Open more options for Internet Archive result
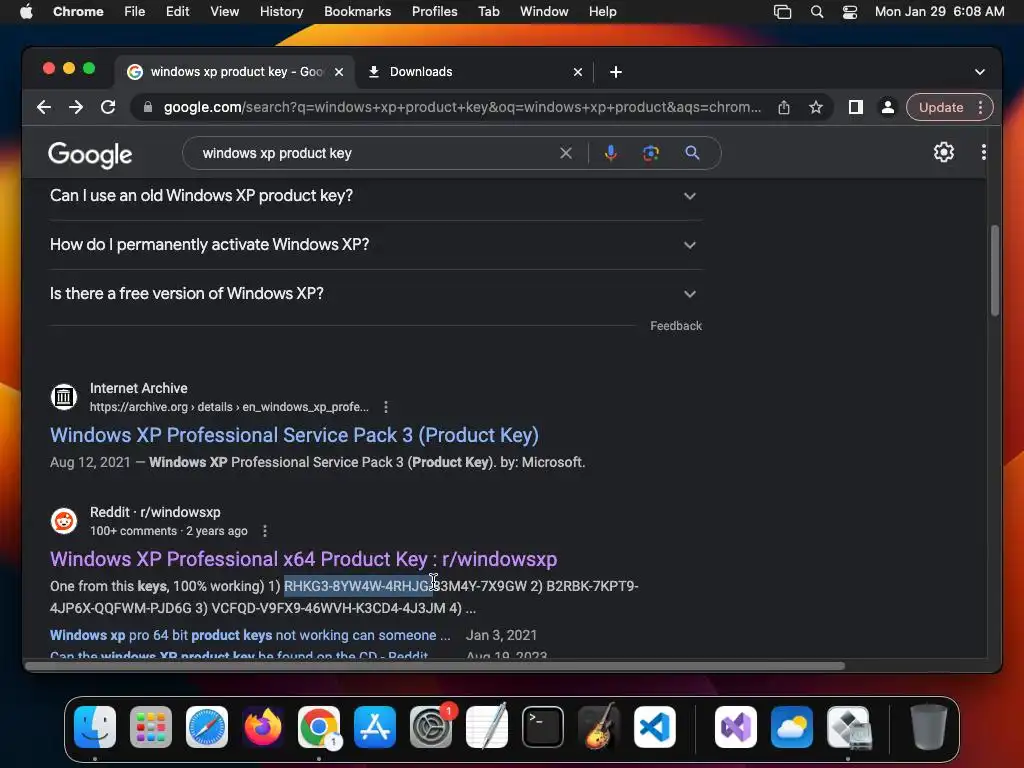This screenshot has height=768, width=1024. click(x=386, y=407)
